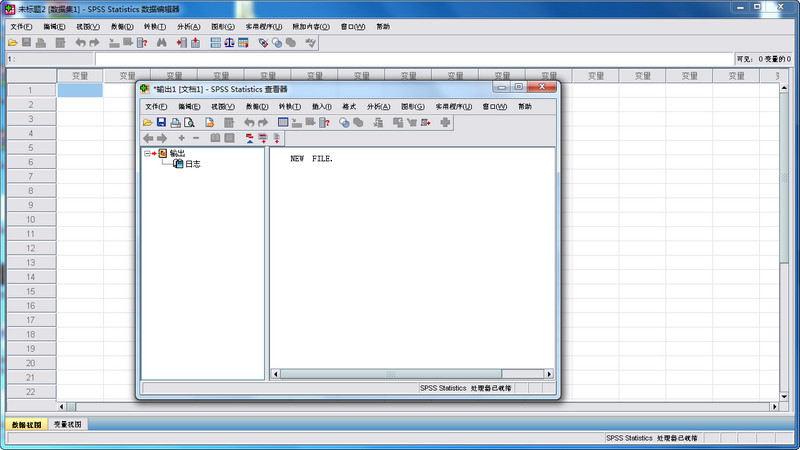Minimize the Viewer window
The height and width of the screenshot is (450, 800).
click(502, 87)
